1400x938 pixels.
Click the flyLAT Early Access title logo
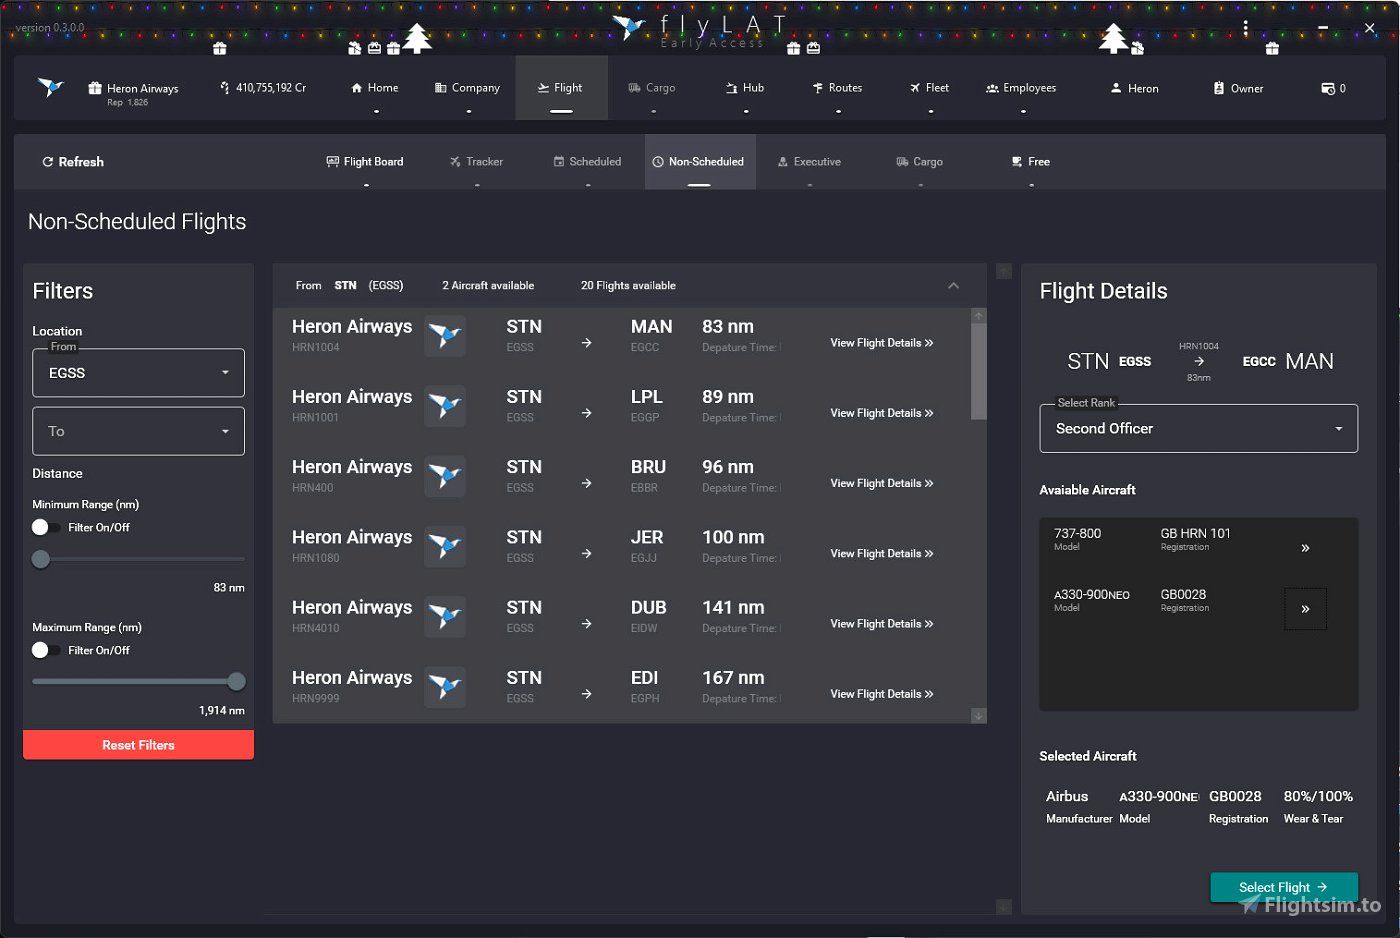click(x=700, y=29)
